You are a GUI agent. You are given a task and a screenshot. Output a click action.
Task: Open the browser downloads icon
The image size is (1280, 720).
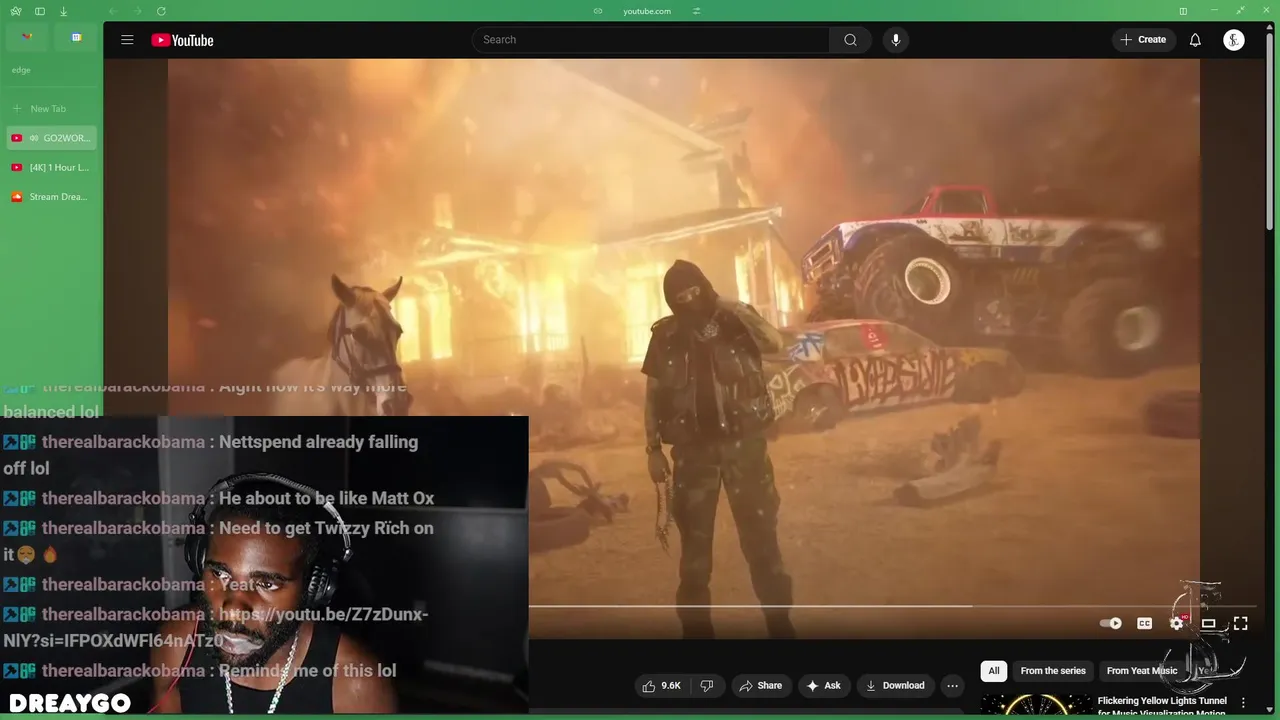coord(63,11)
